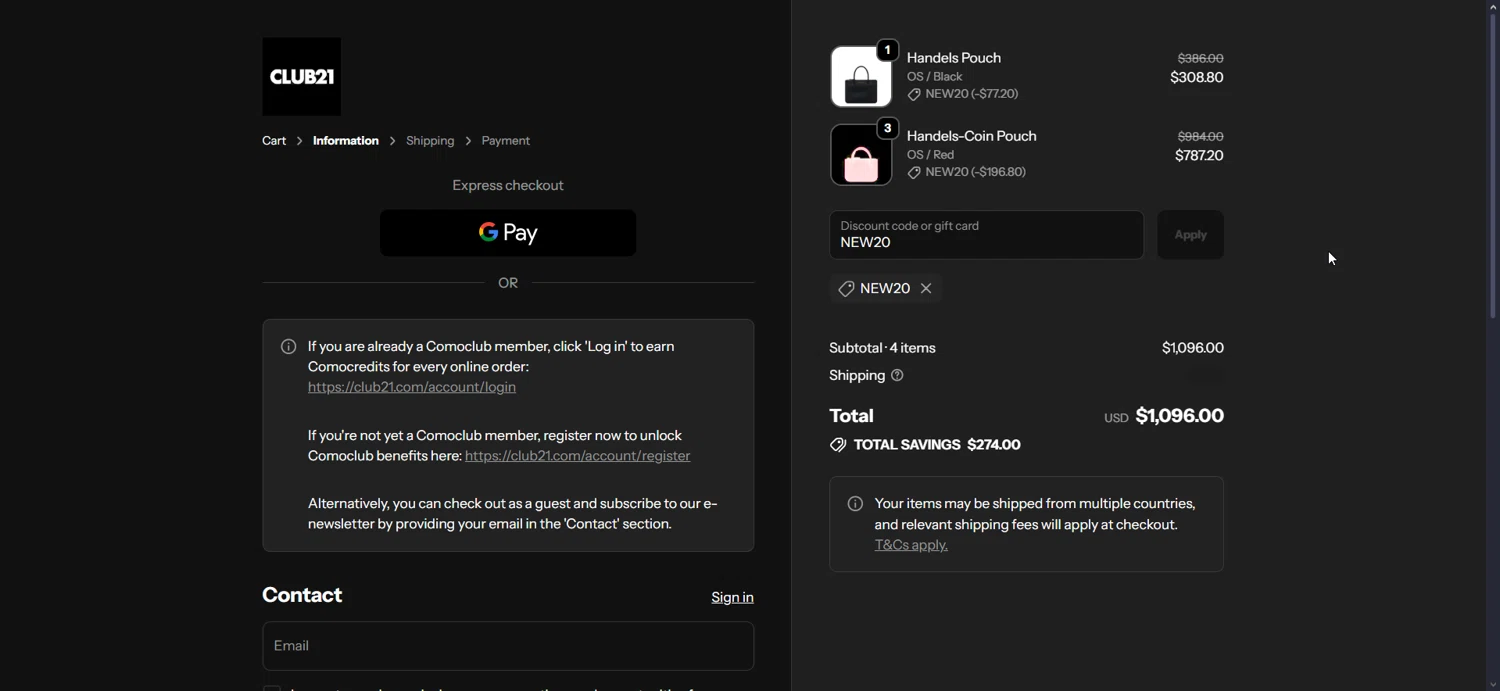The image size is (1500, 691).
Task: Click the crossed-out $984.00 original price
Action: [1200, 137]
